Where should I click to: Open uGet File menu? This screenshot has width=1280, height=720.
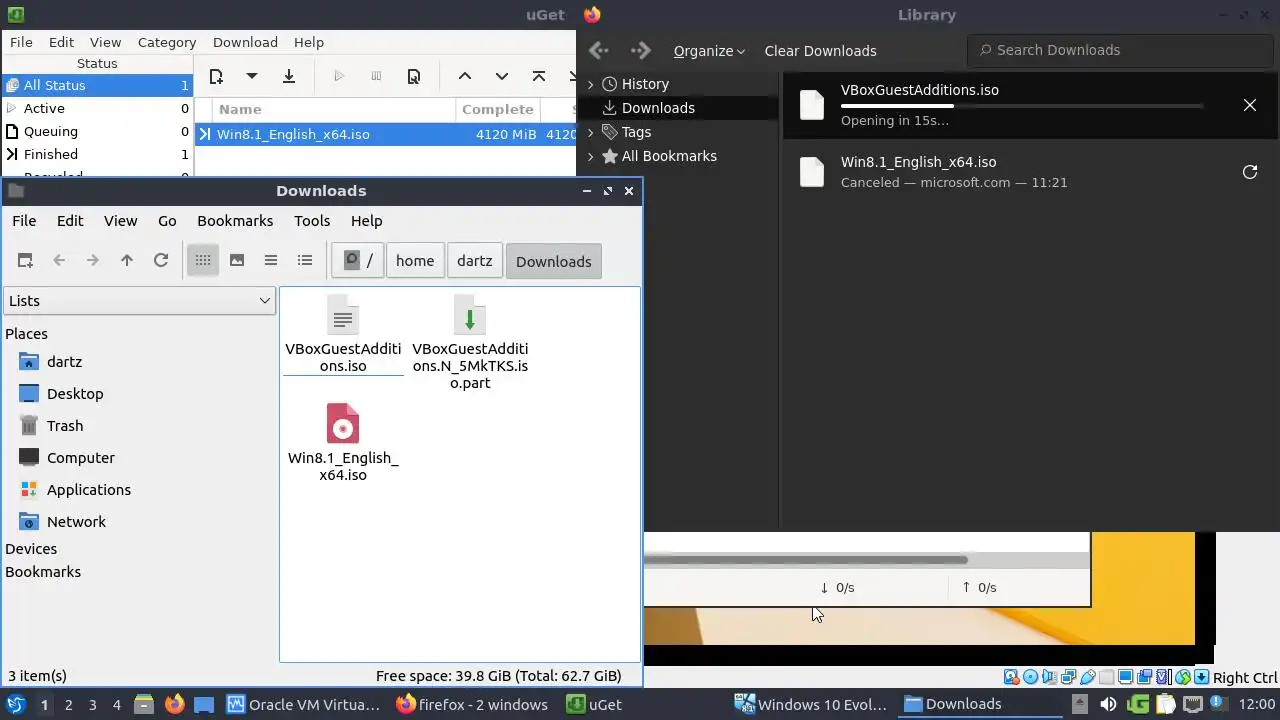(21, 42)
